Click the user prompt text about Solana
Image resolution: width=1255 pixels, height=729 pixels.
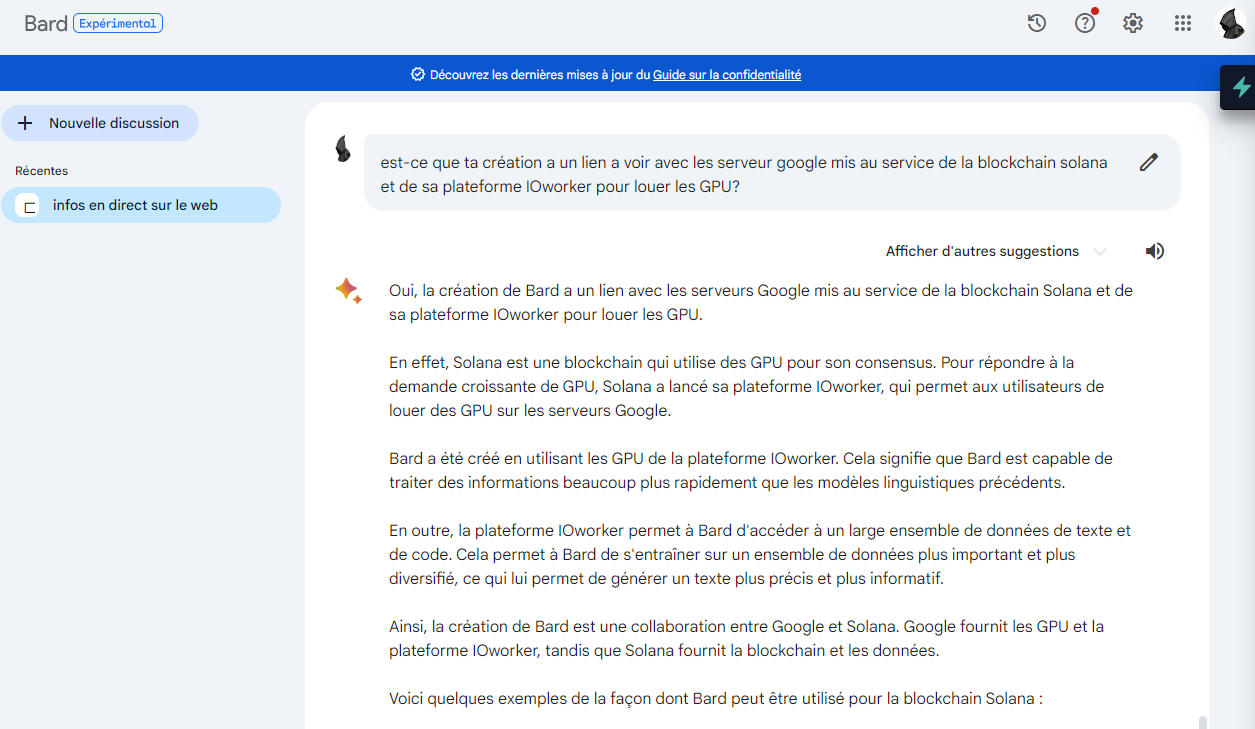(x=744, y=174)
